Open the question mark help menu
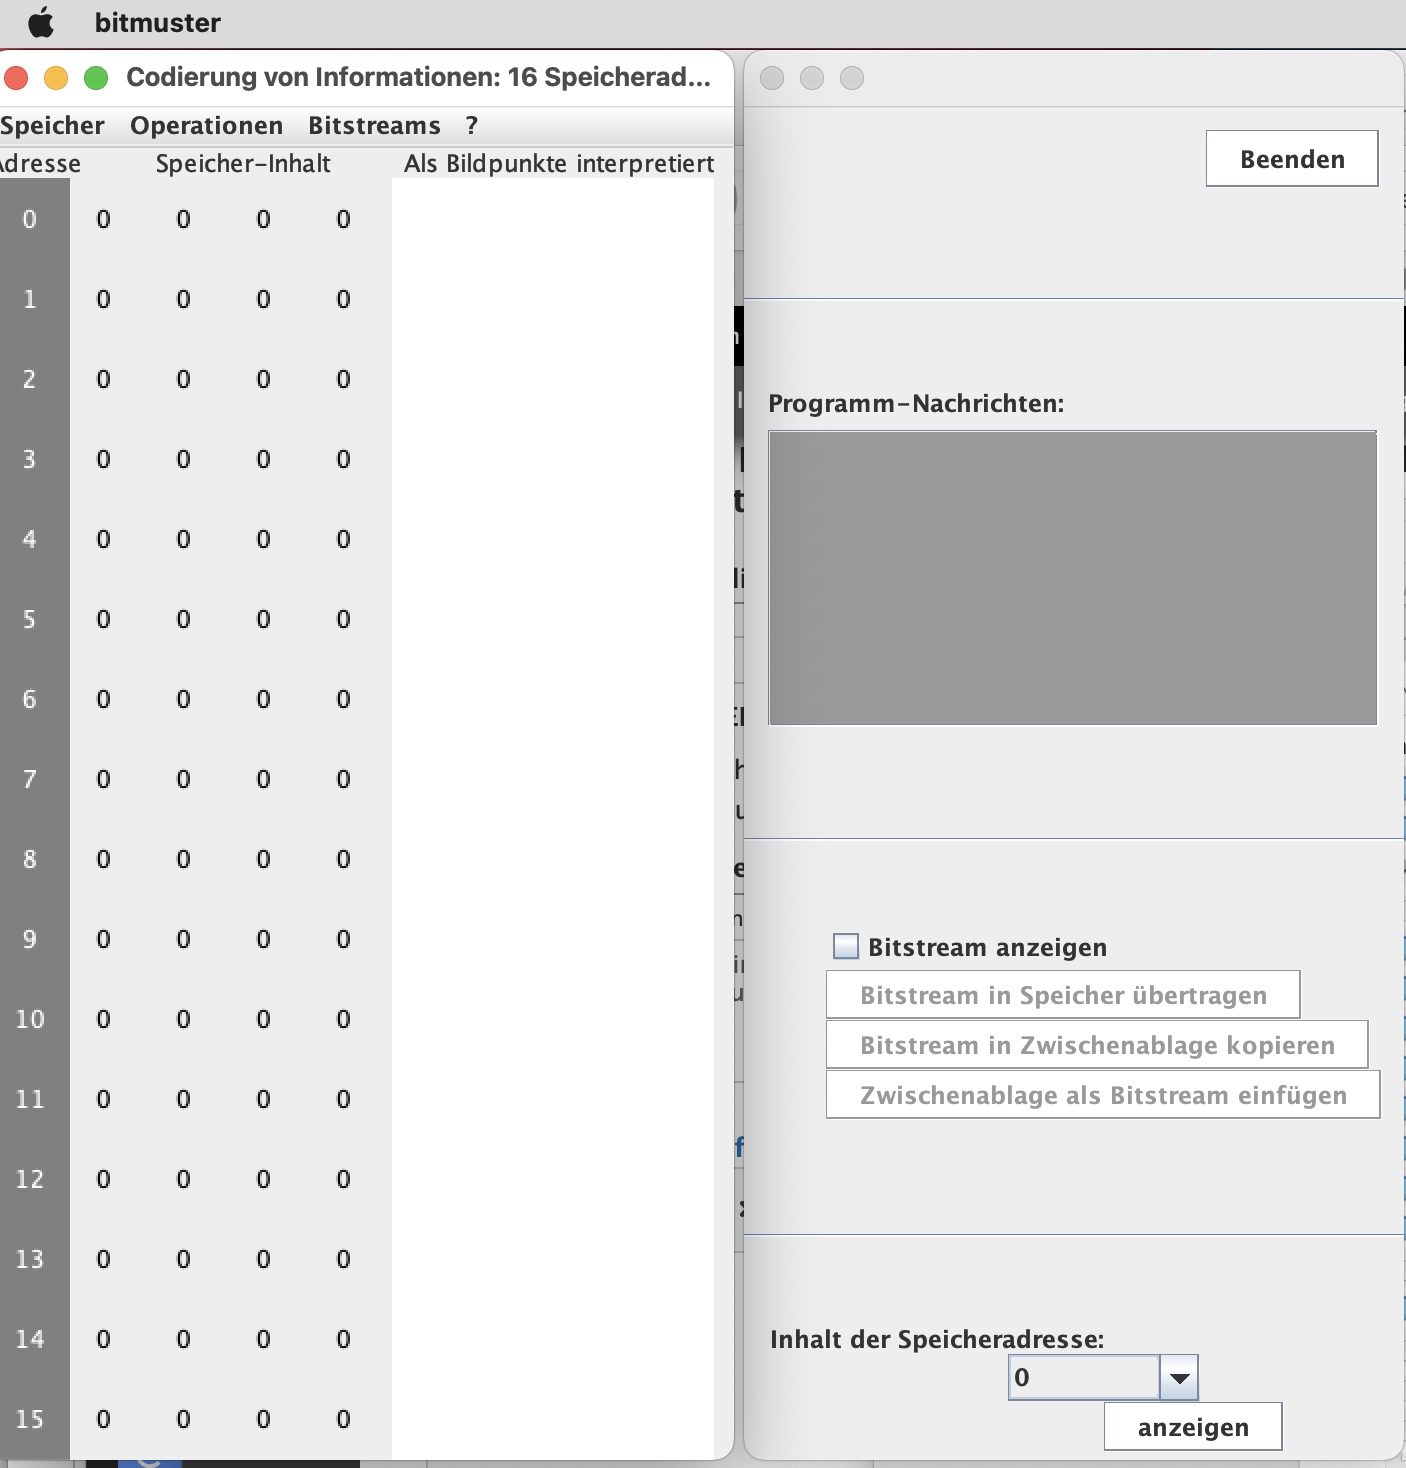Screen dimensions: 1406x1468 click(x=472, y=125)
